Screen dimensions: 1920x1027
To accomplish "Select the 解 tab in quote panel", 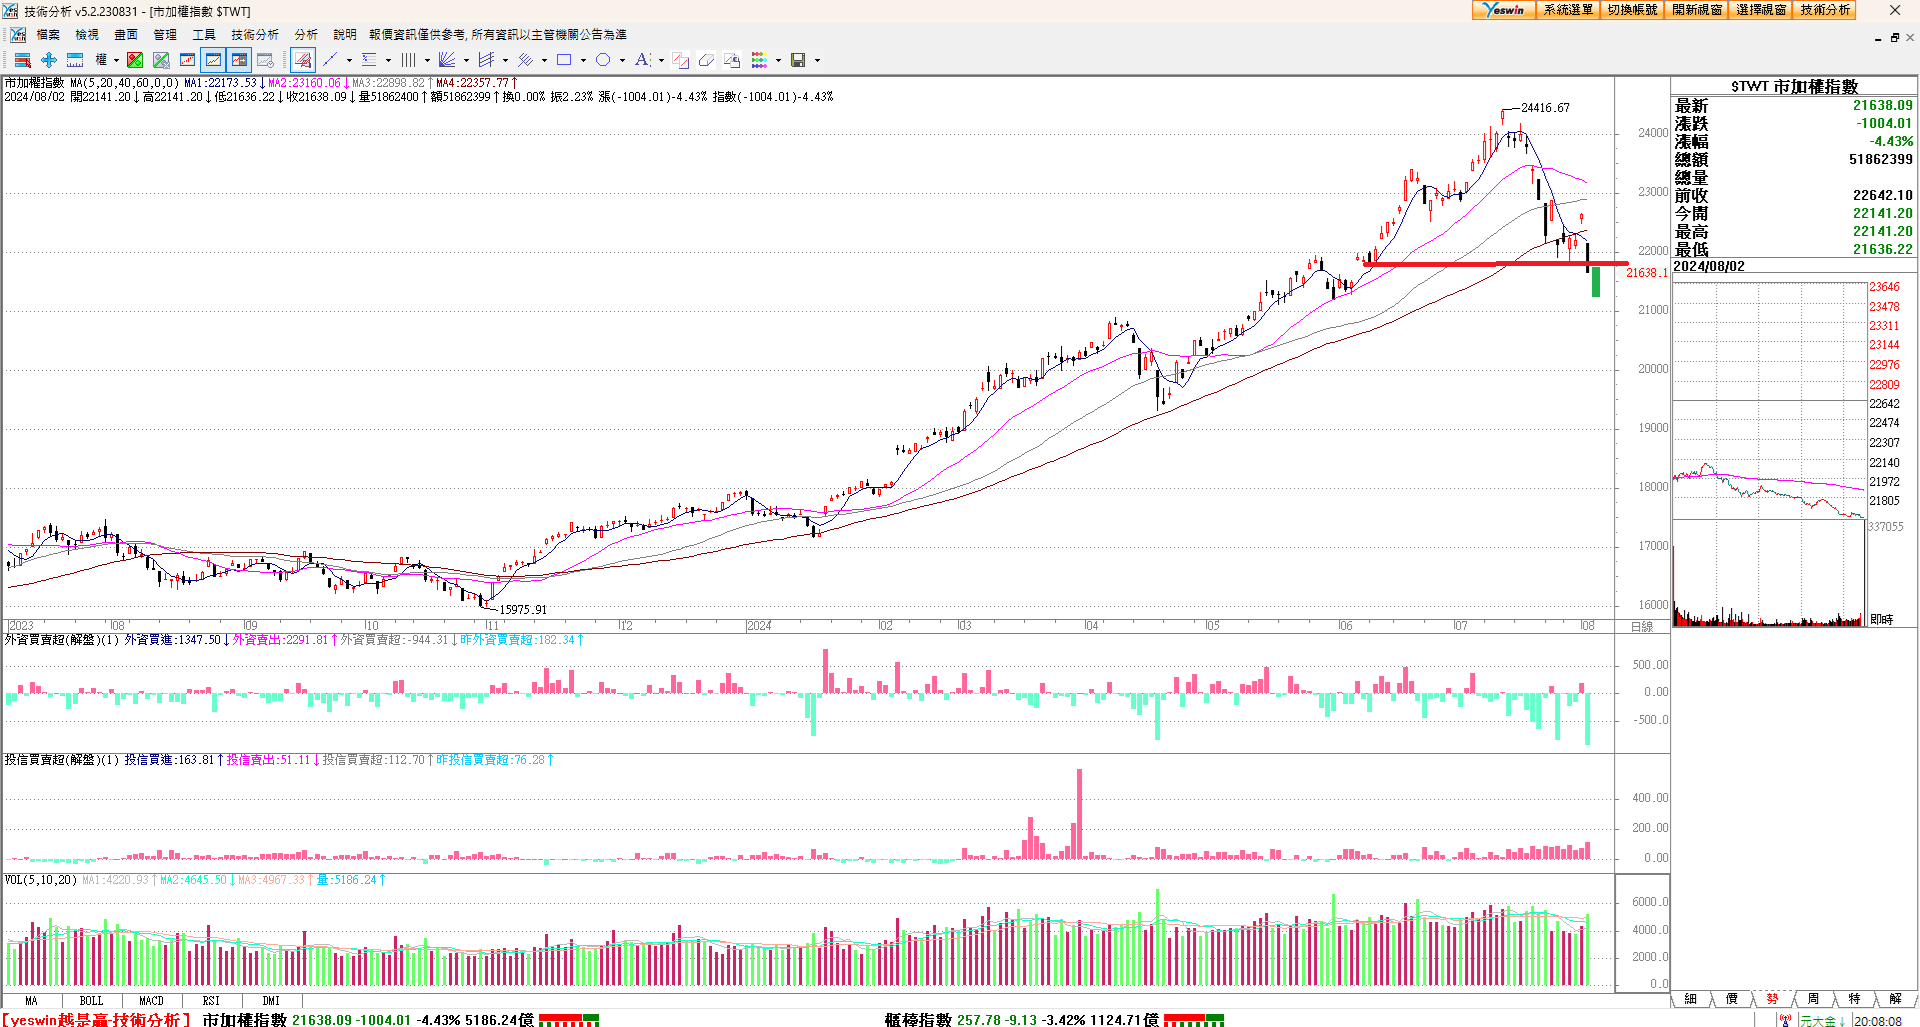I will [x=1895, y=999].
